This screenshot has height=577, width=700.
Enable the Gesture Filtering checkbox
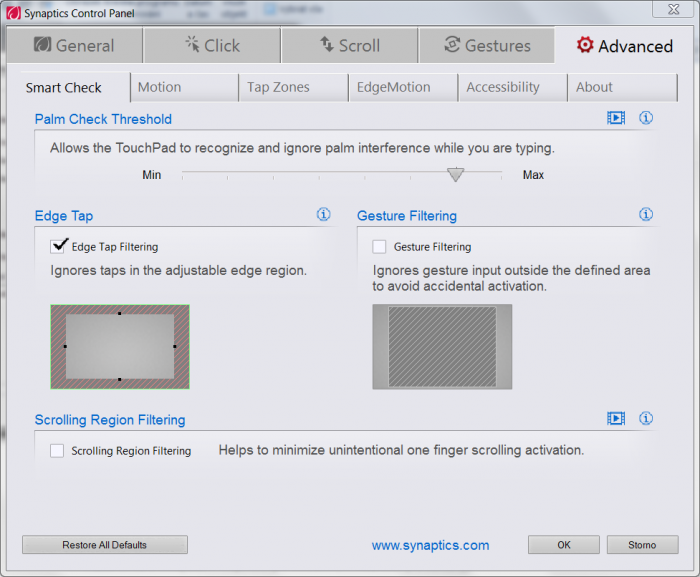click(x=379, y=246)
